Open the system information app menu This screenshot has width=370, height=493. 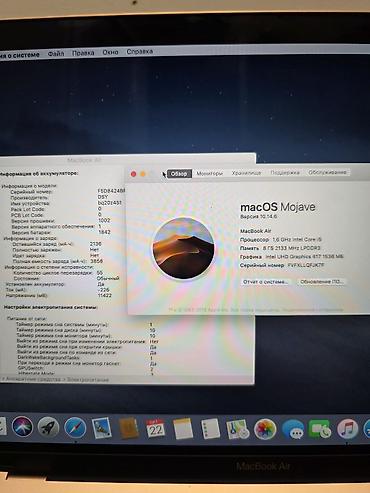pos(20,55)
